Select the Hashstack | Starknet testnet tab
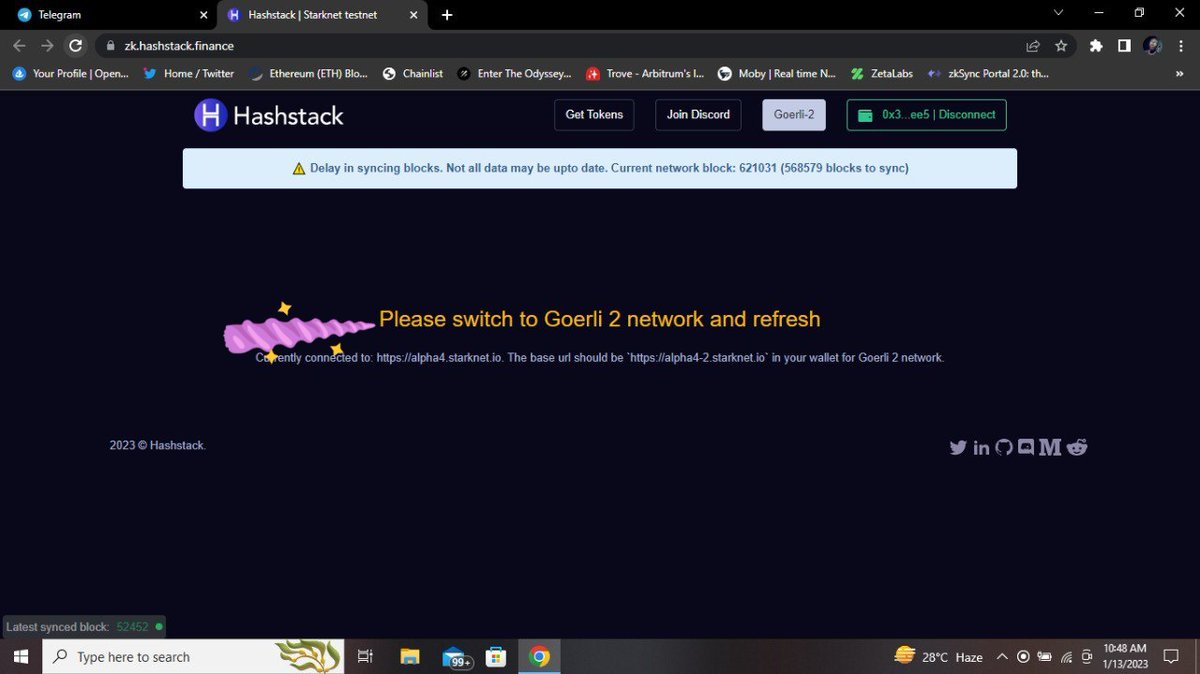Viewport: 1200px width, 674px height. point(323,15)
